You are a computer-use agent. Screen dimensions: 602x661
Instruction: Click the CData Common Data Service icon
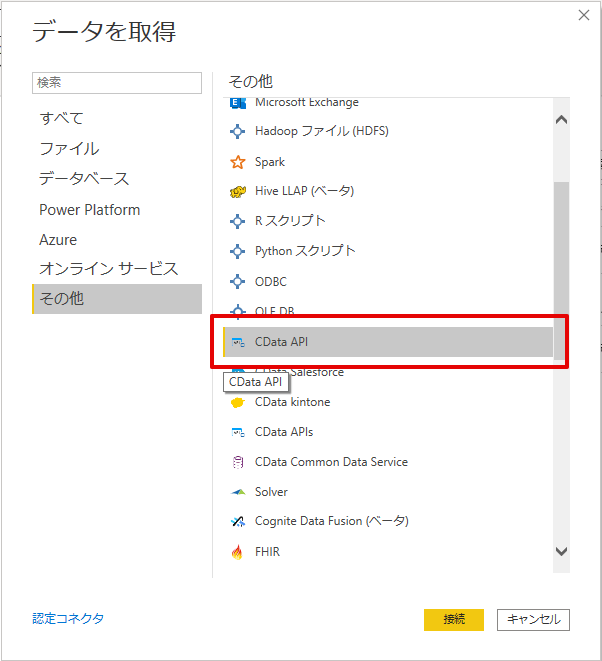238,462
